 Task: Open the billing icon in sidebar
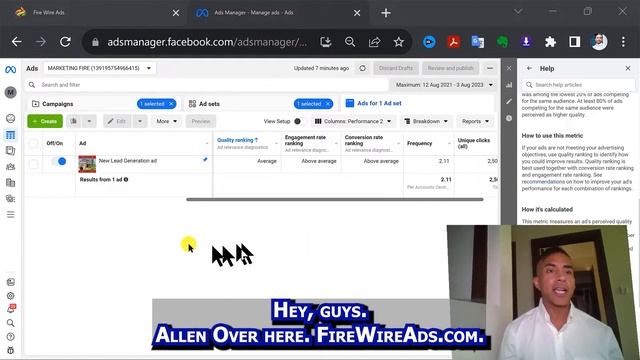[11, 182]
